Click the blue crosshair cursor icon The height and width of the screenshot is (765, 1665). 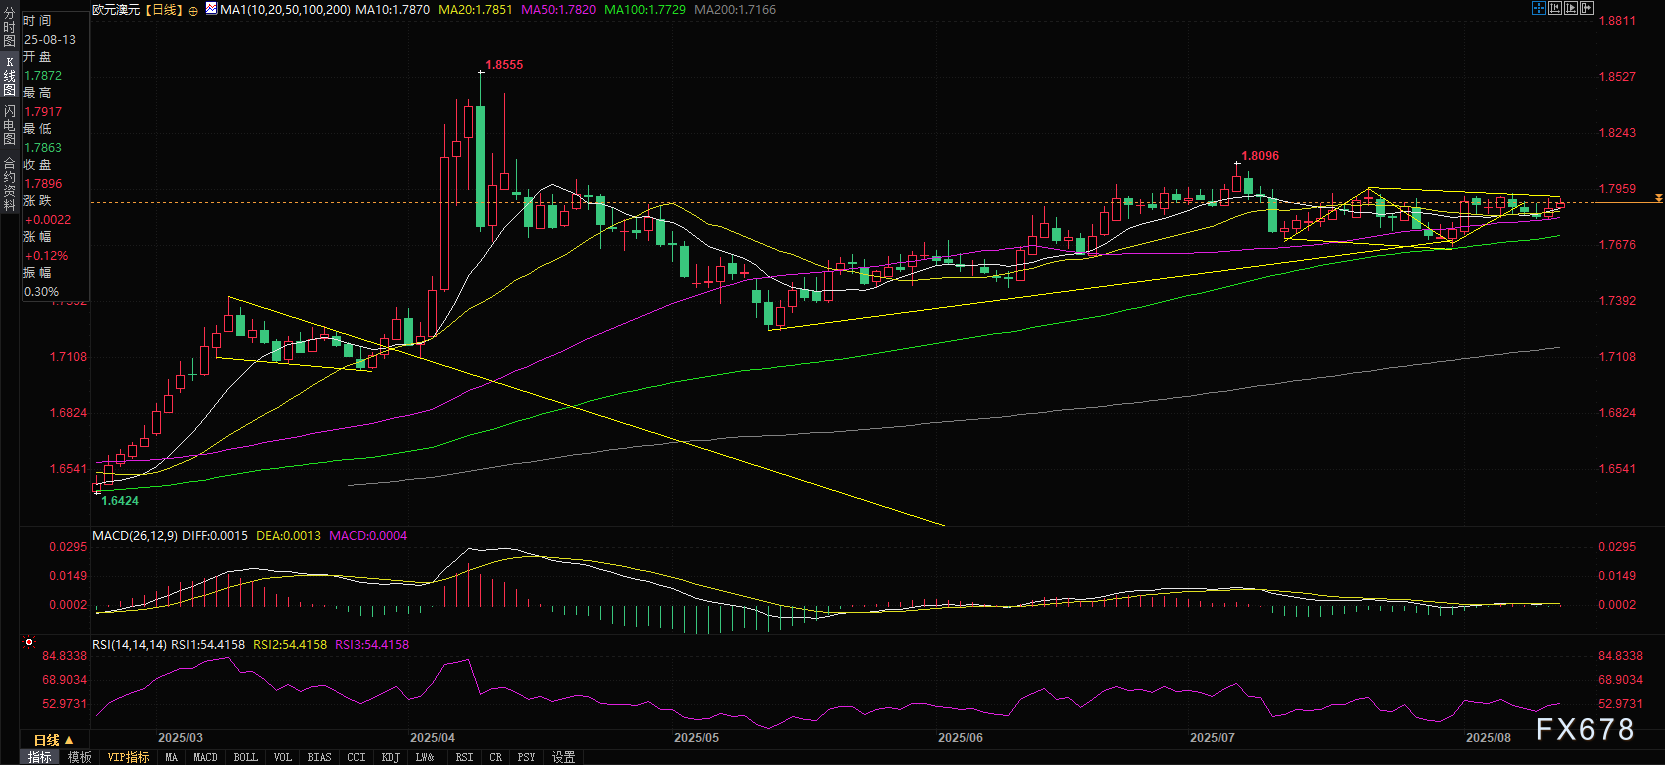tap(1538, 8)
